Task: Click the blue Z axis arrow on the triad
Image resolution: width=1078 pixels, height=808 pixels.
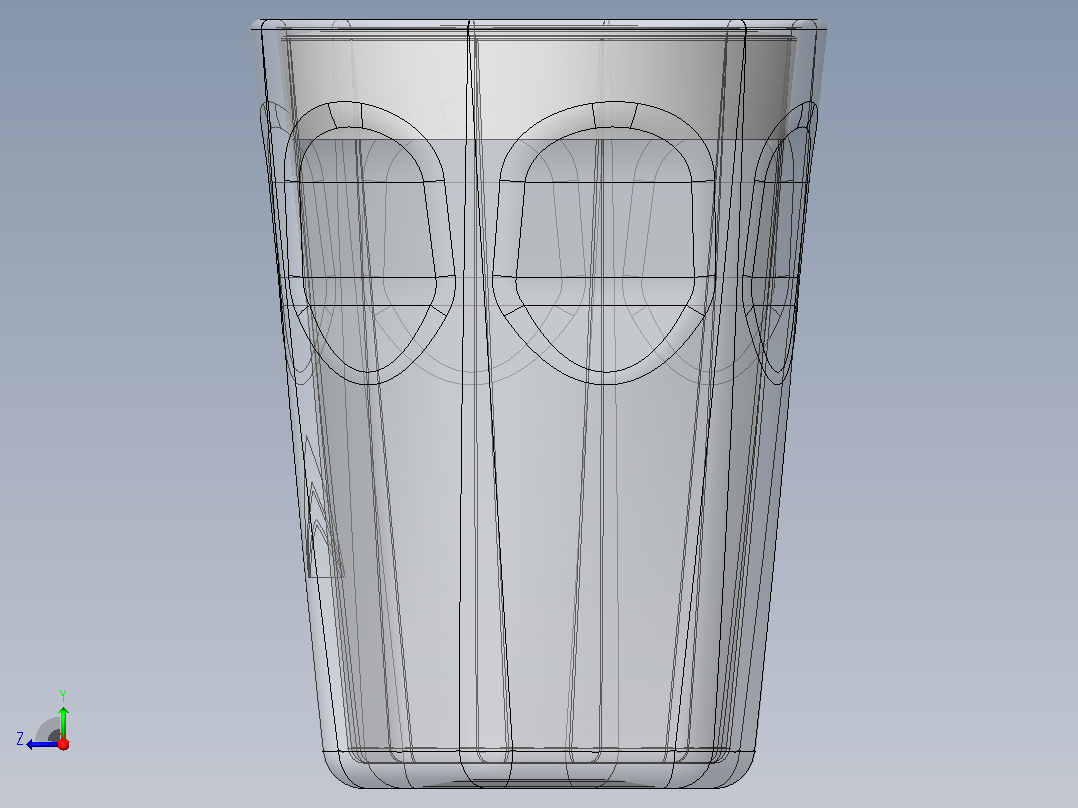Action: [43, 744]
